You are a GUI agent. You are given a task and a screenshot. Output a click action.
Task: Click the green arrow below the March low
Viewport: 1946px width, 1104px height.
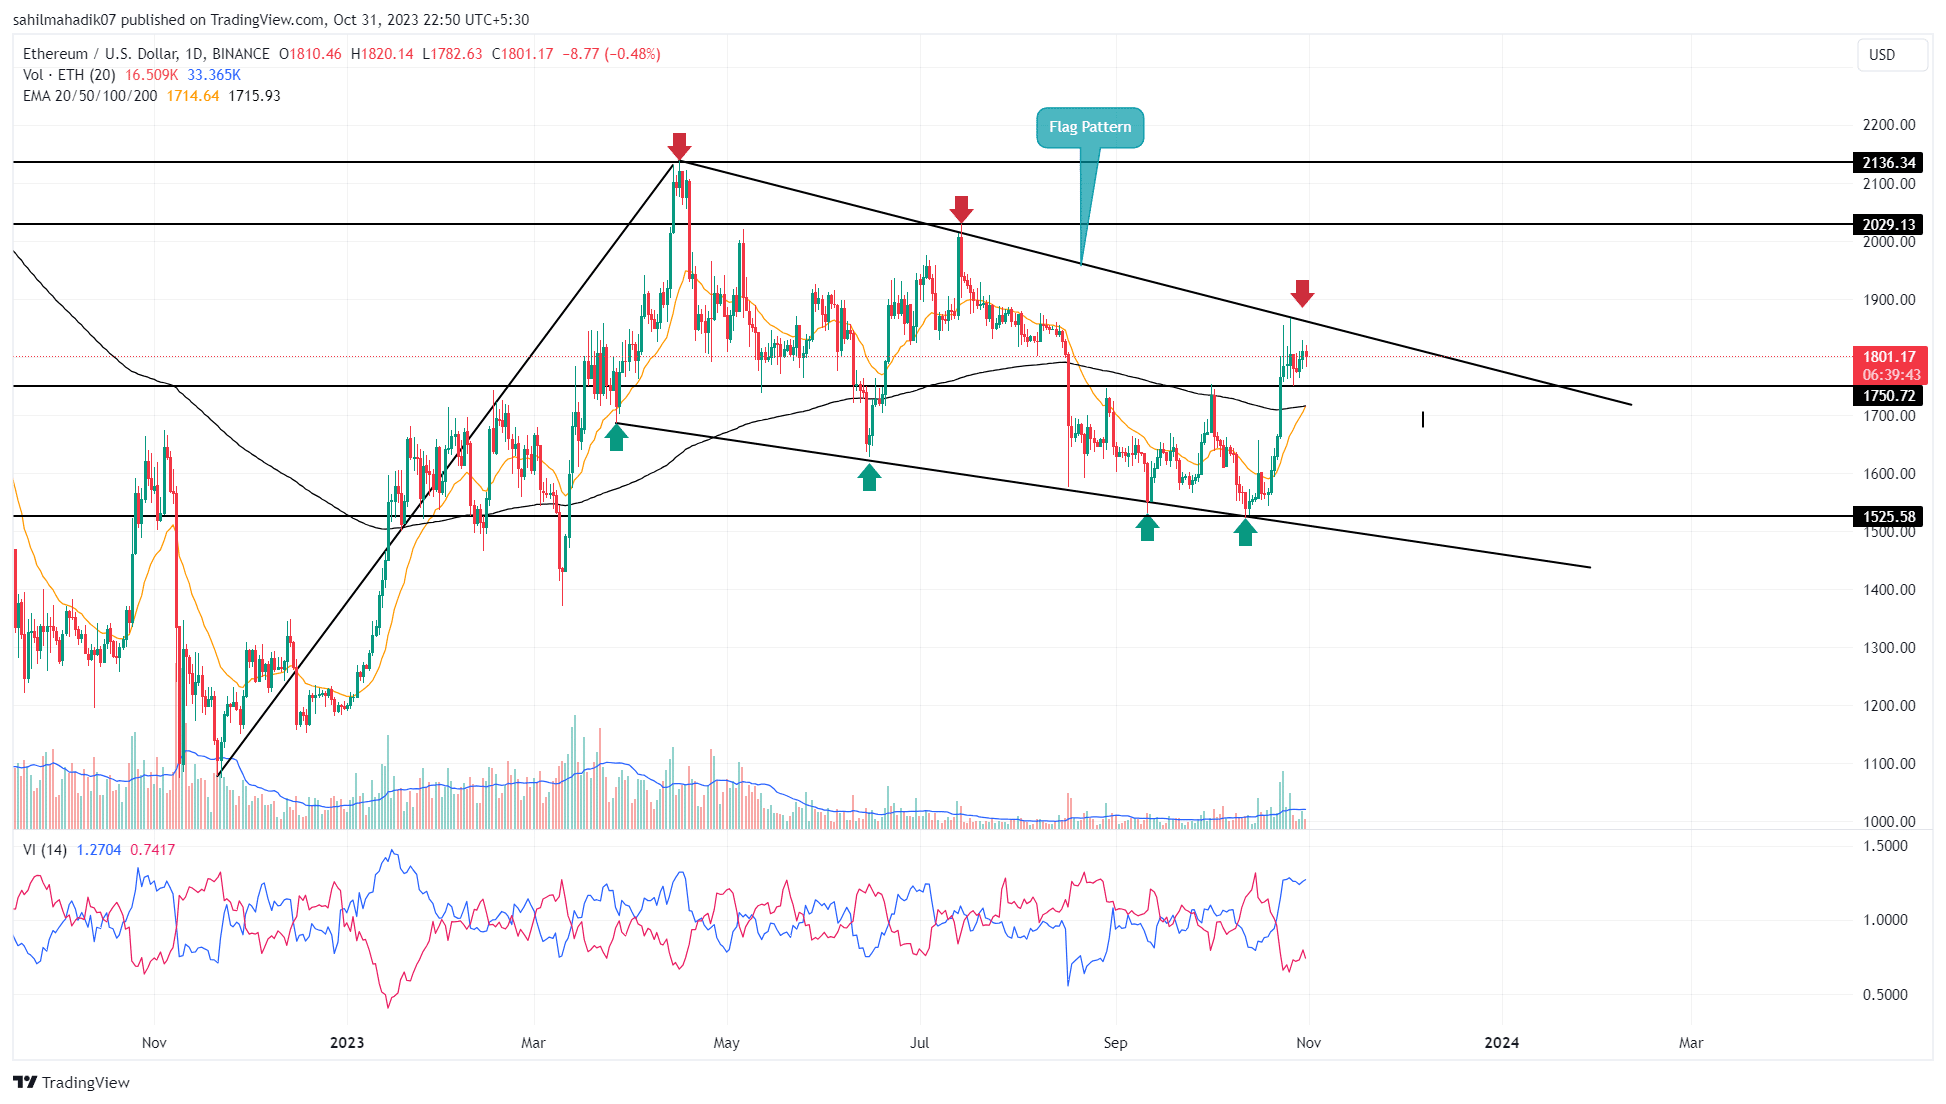(x=616, y=437)
